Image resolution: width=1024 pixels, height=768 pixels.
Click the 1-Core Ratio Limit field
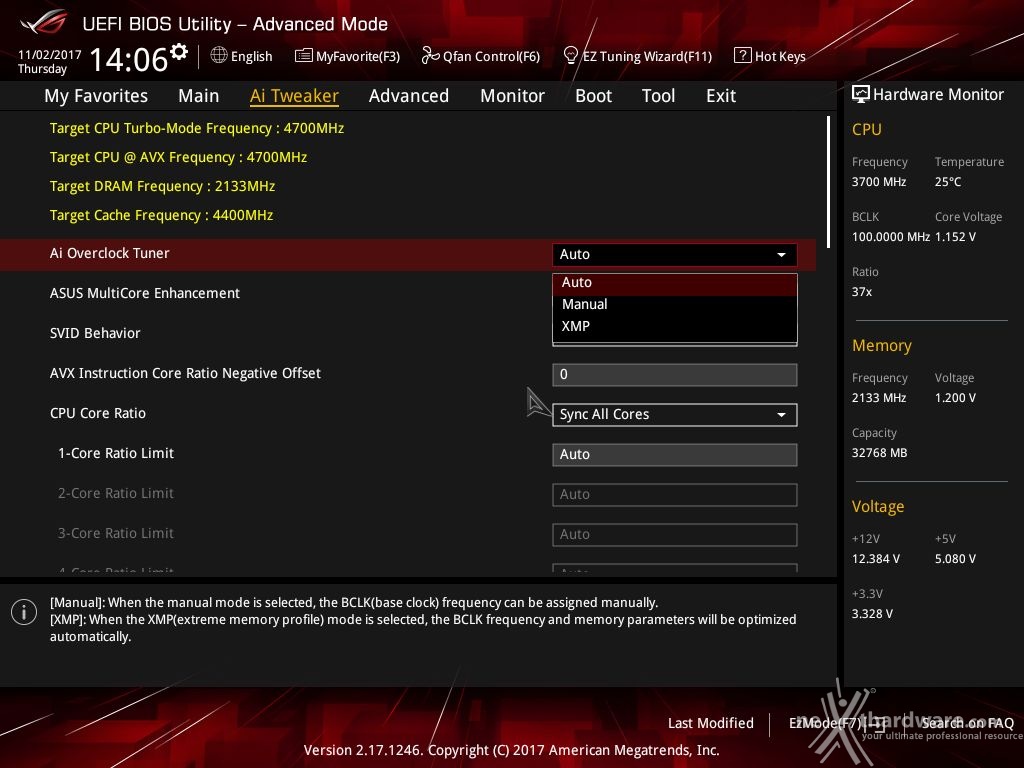[x=675, y=455]
